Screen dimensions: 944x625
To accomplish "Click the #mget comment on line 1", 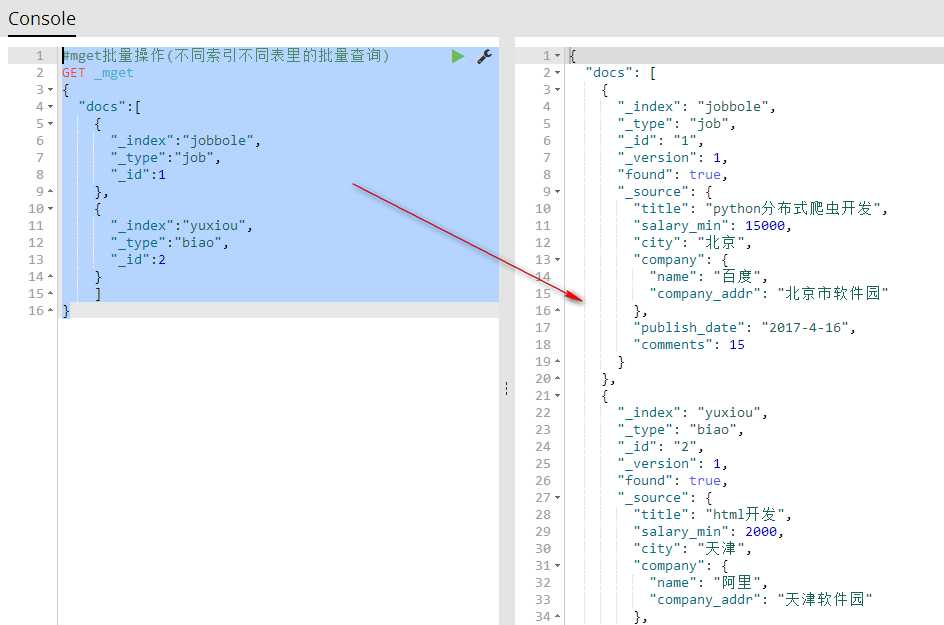I will pyautogui.click(x=226, y=56).
